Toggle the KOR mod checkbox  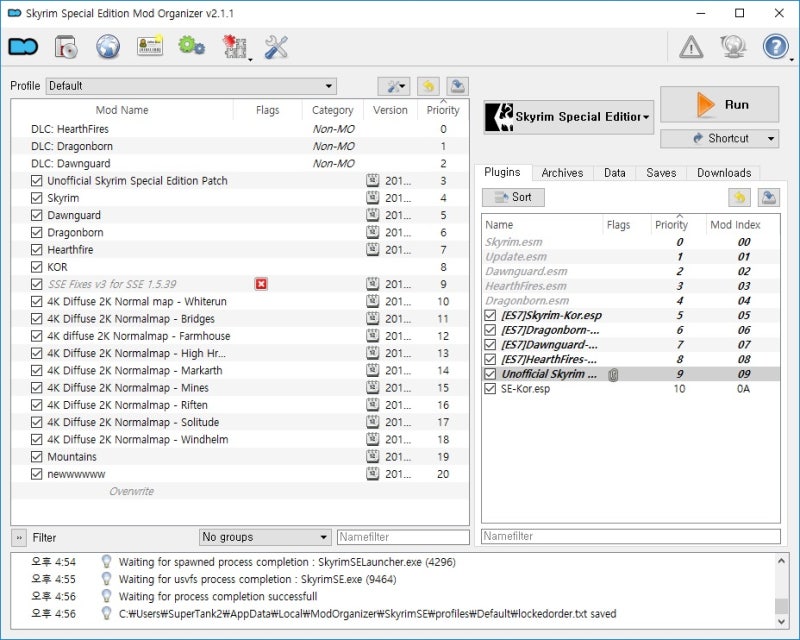point(37,267)
